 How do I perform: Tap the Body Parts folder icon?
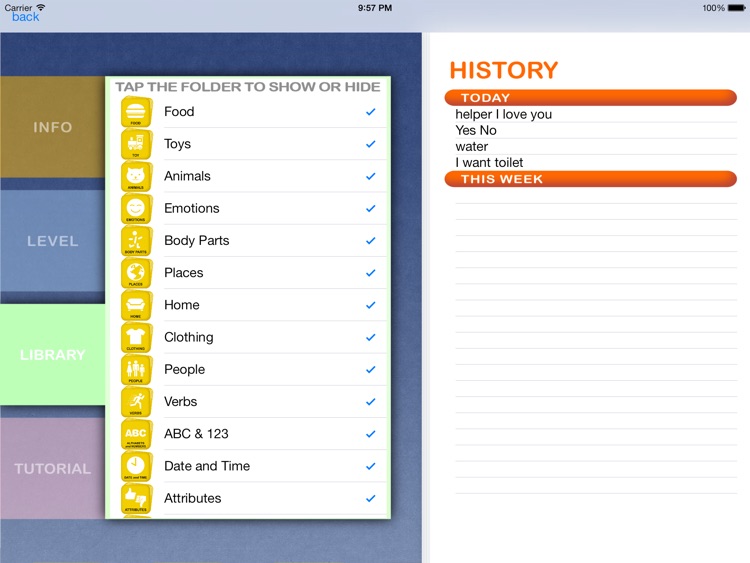(x=136, y=241)
